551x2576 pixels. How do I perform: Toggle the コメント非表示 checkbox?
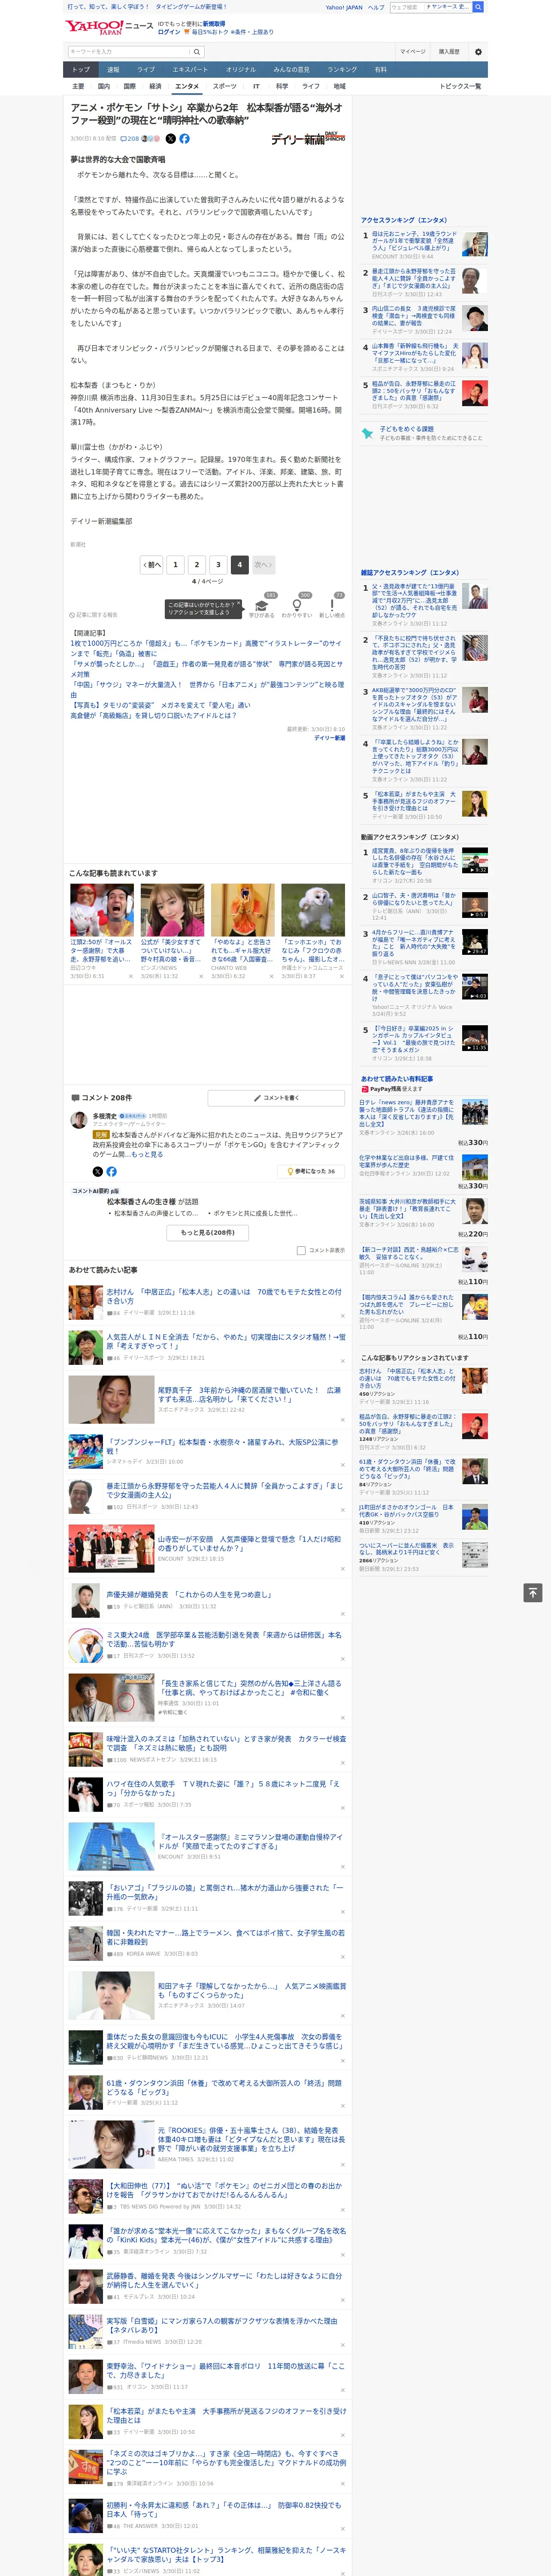point(301,1250)
